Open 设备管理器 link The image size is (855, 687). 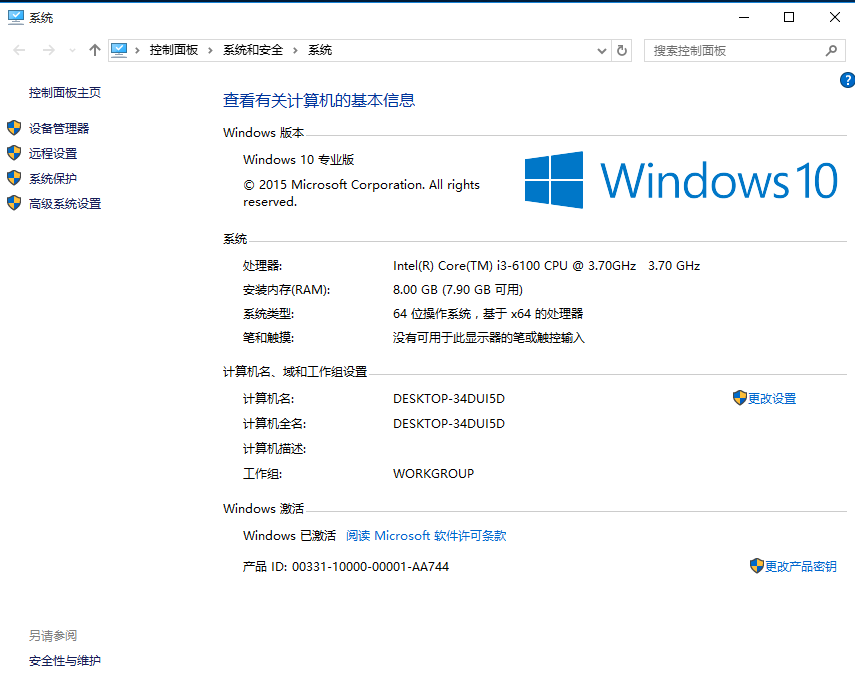tap(59, 128)
